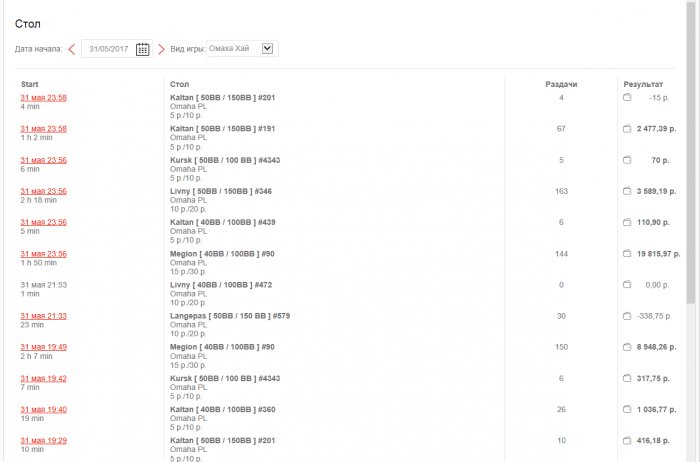Click the hands count 144
Viewport: 700px width, 462px height.
[561, 254]
